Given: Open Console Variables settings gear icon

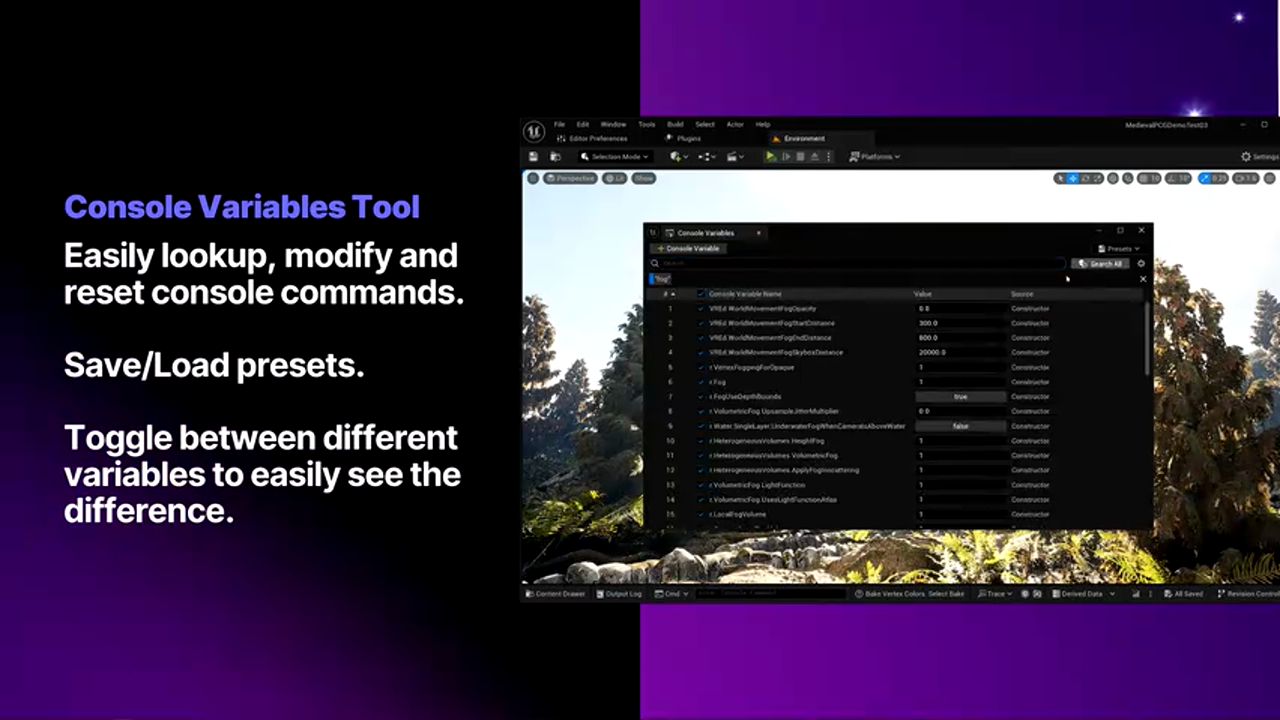Looking at the screenshot, I should [1141, 264].
